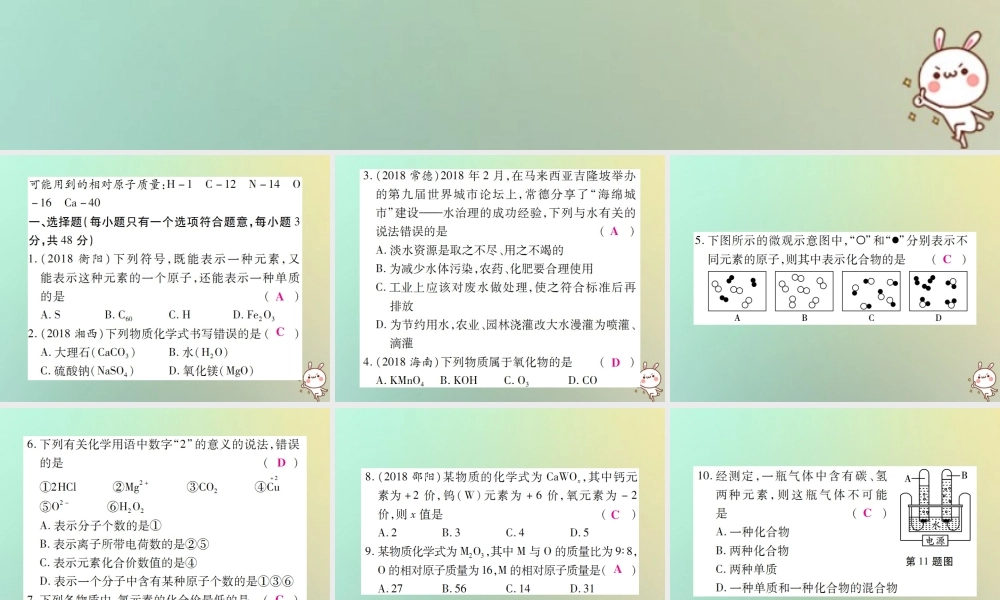Screen dimensions: 1000x600
Task: Click option 'B. 表示离子所带电荷数的是②⑤'
Action: 124,544
